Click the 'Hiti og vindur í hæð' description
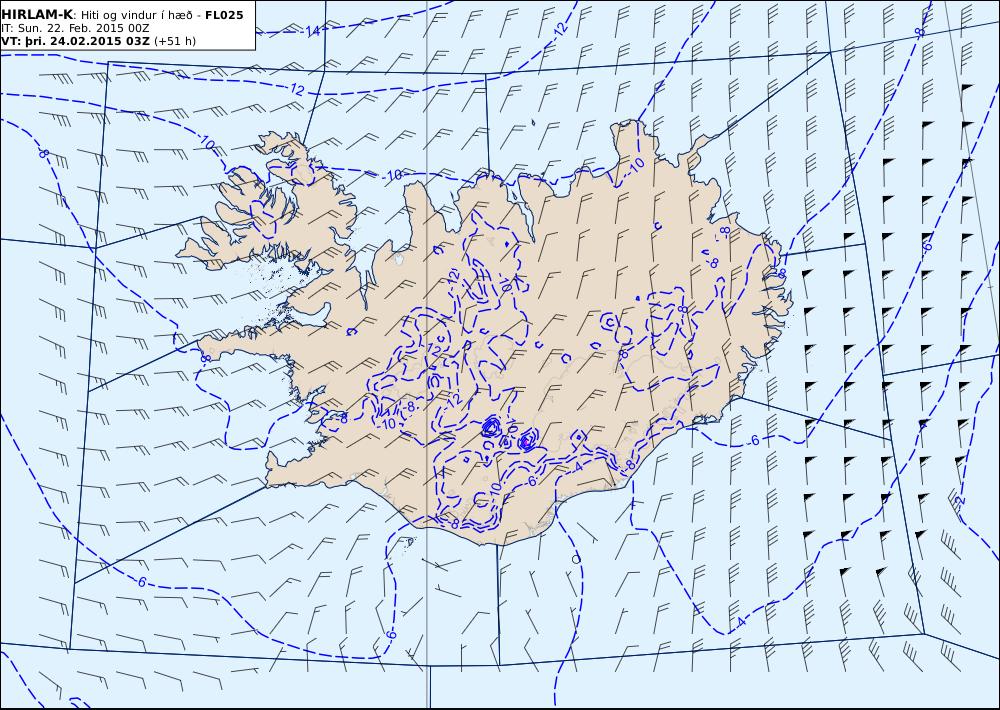1000x710 pixels. coord(136,15)
